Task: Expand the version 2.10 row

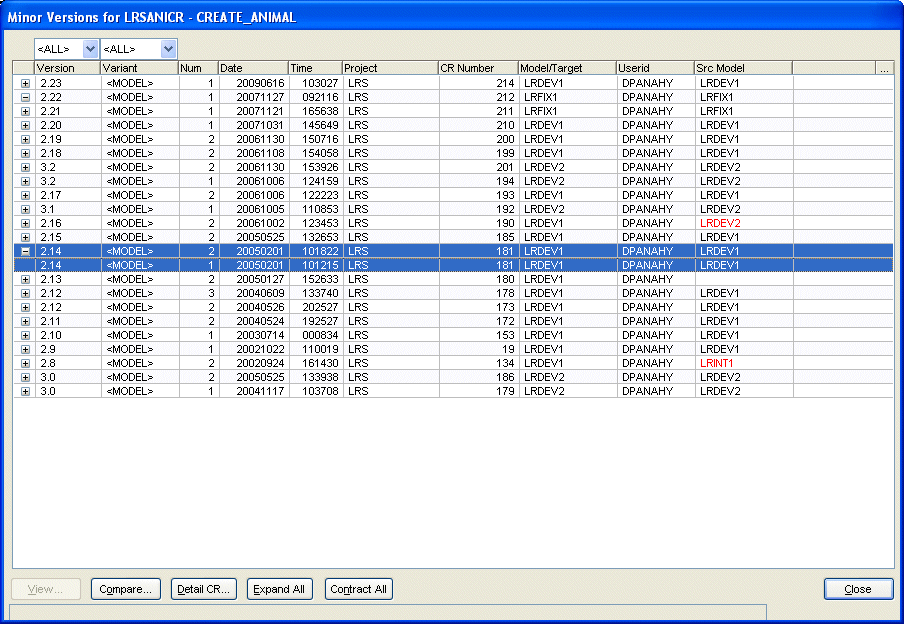Action: pos(25,335)
